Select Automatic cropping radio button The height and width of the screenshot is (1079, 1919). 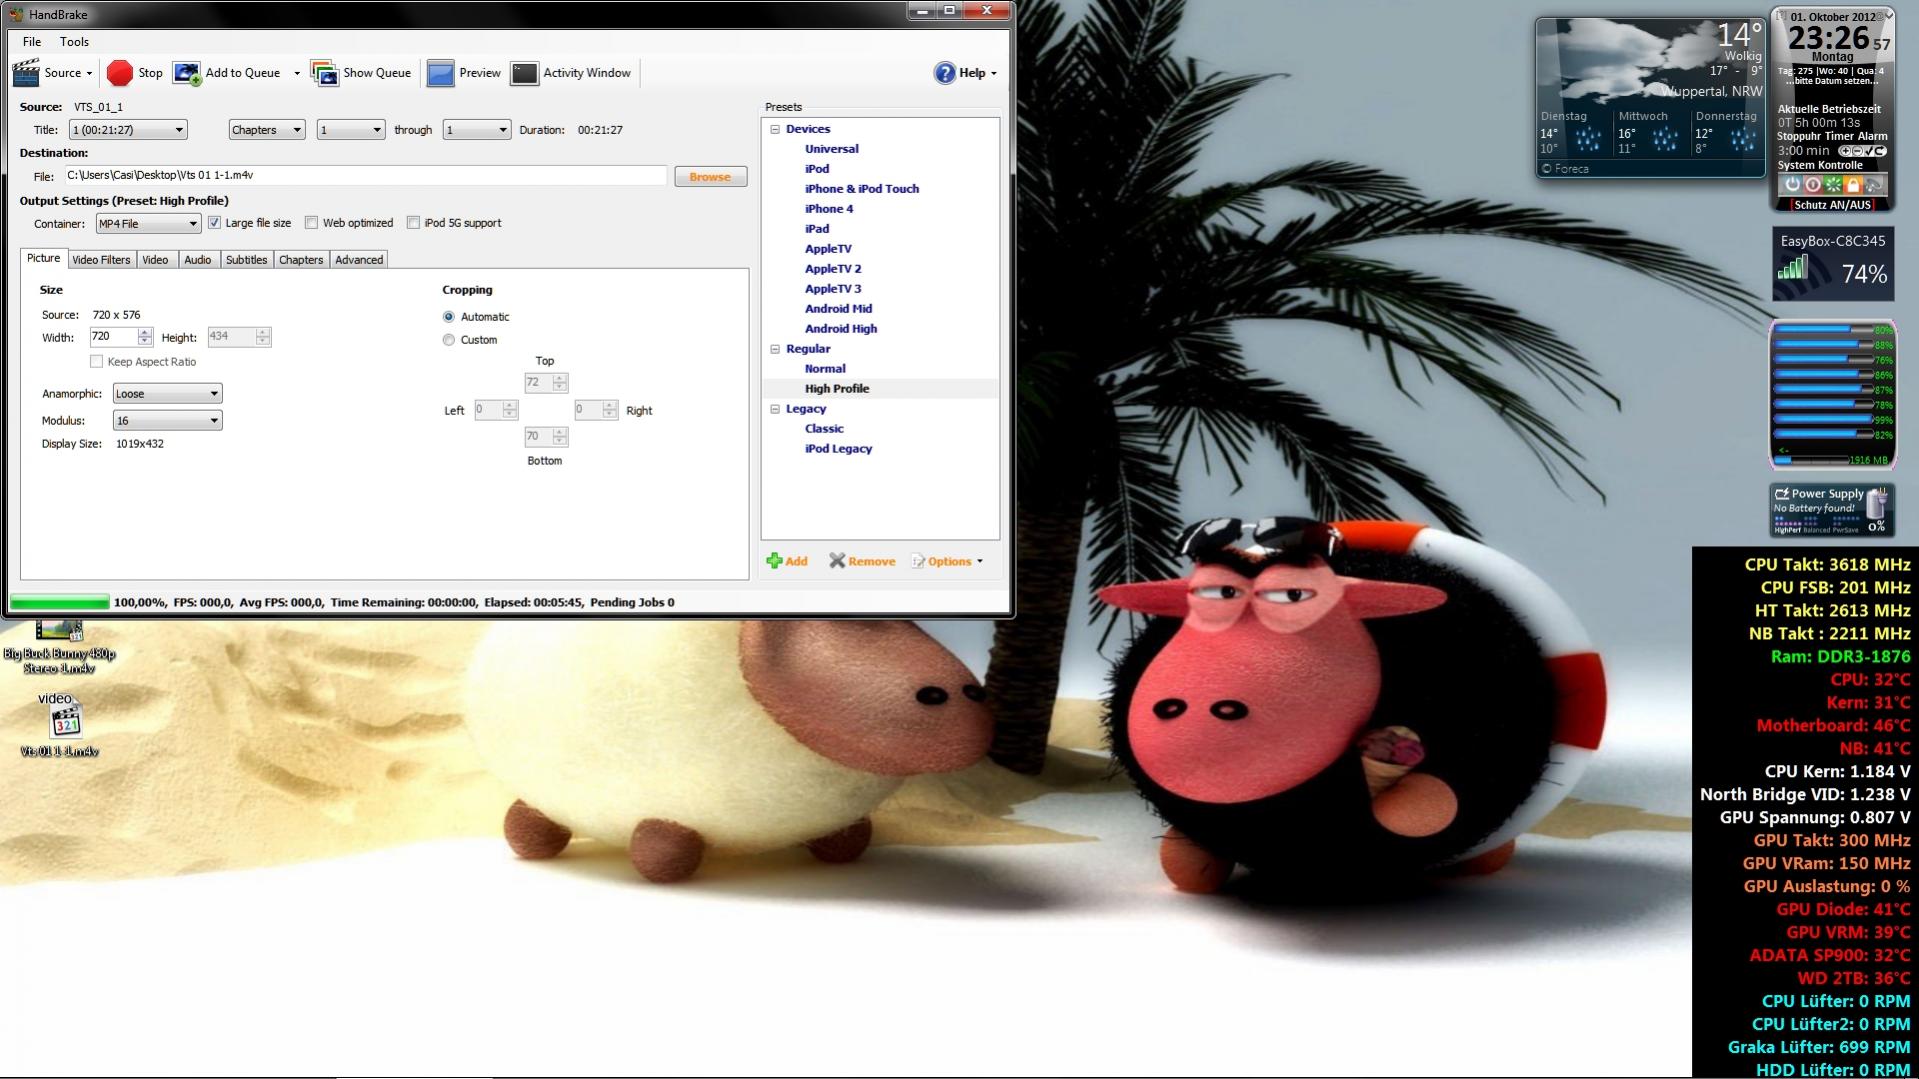pos(448,317)
